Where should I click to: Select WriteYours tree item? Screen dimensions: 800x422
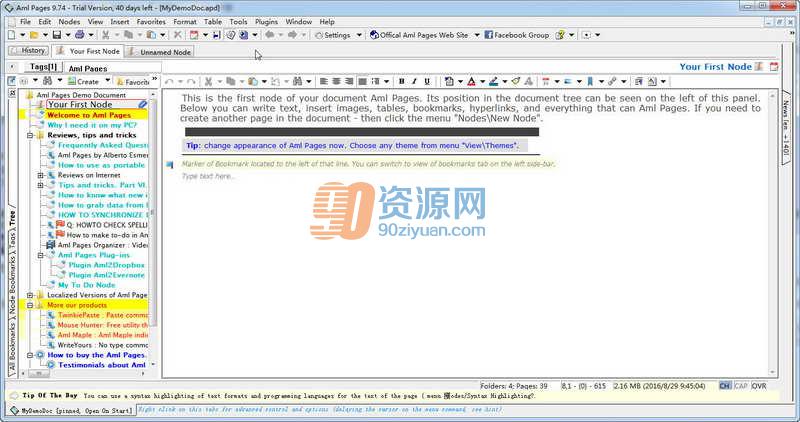[x=103, y=345]
